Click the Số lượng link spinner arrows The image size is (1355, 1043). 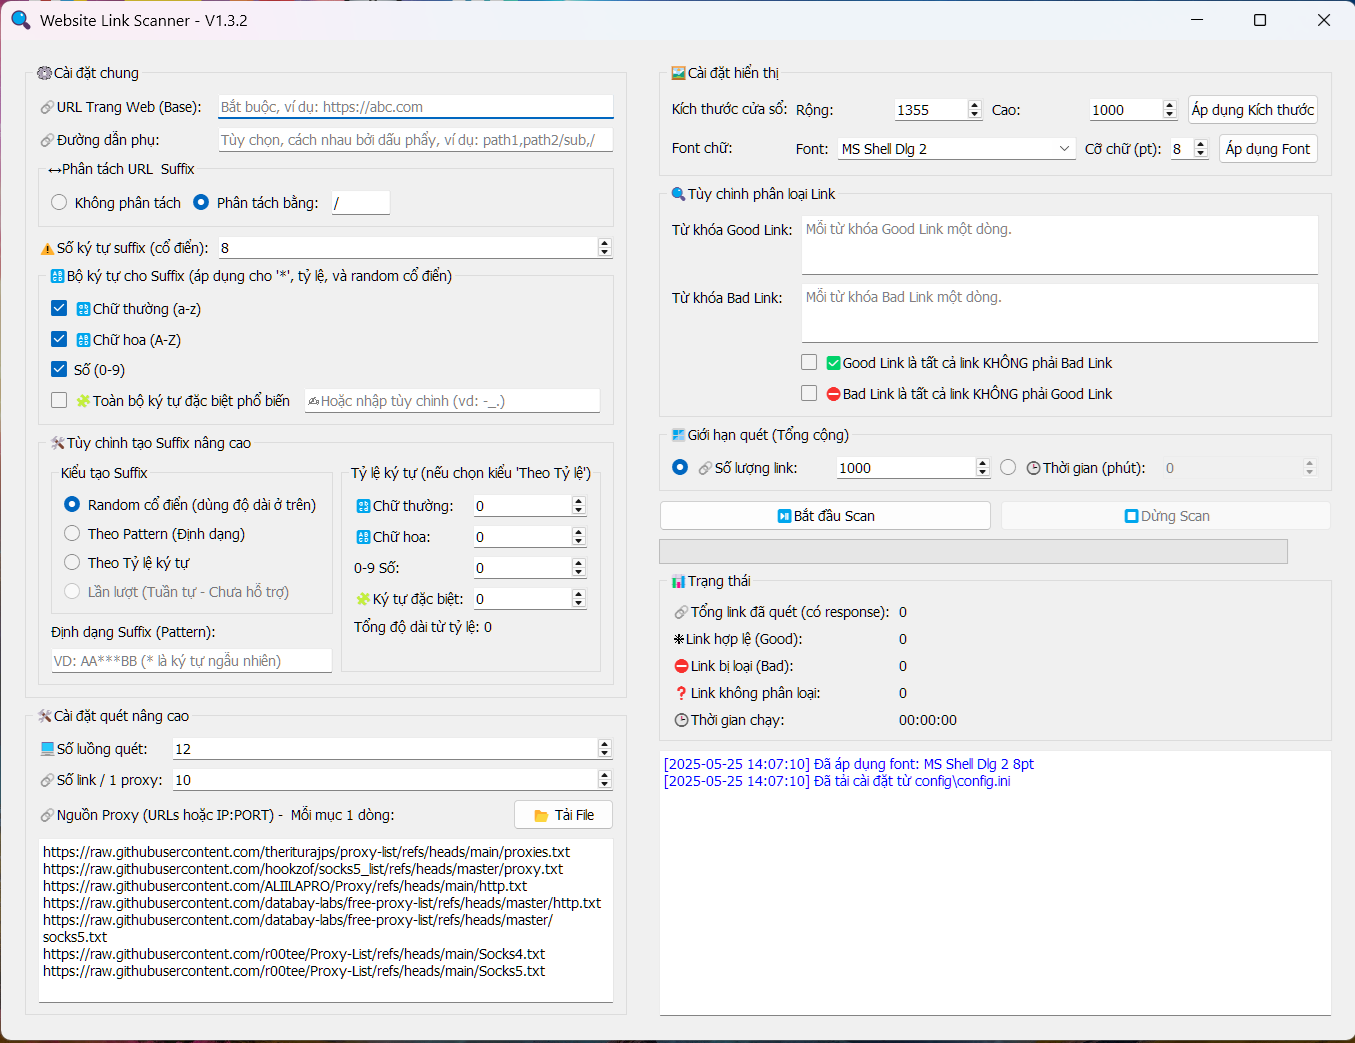click(983, 467)
